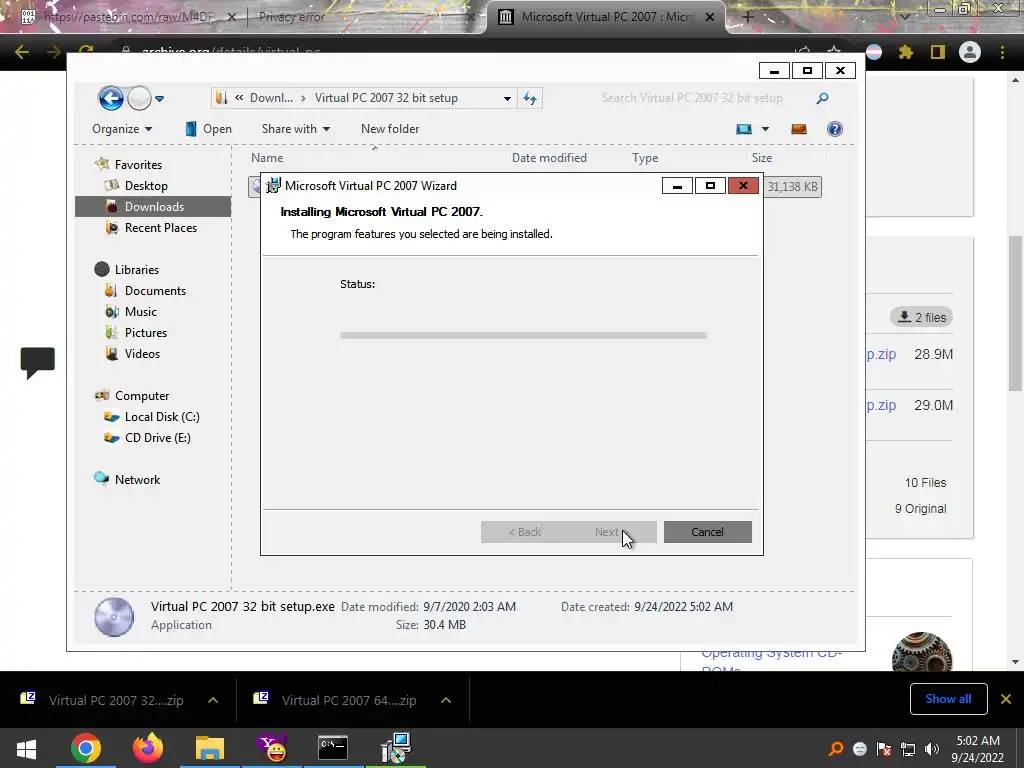
Task: Open the Share with menu
Action: tap(296, 129)
